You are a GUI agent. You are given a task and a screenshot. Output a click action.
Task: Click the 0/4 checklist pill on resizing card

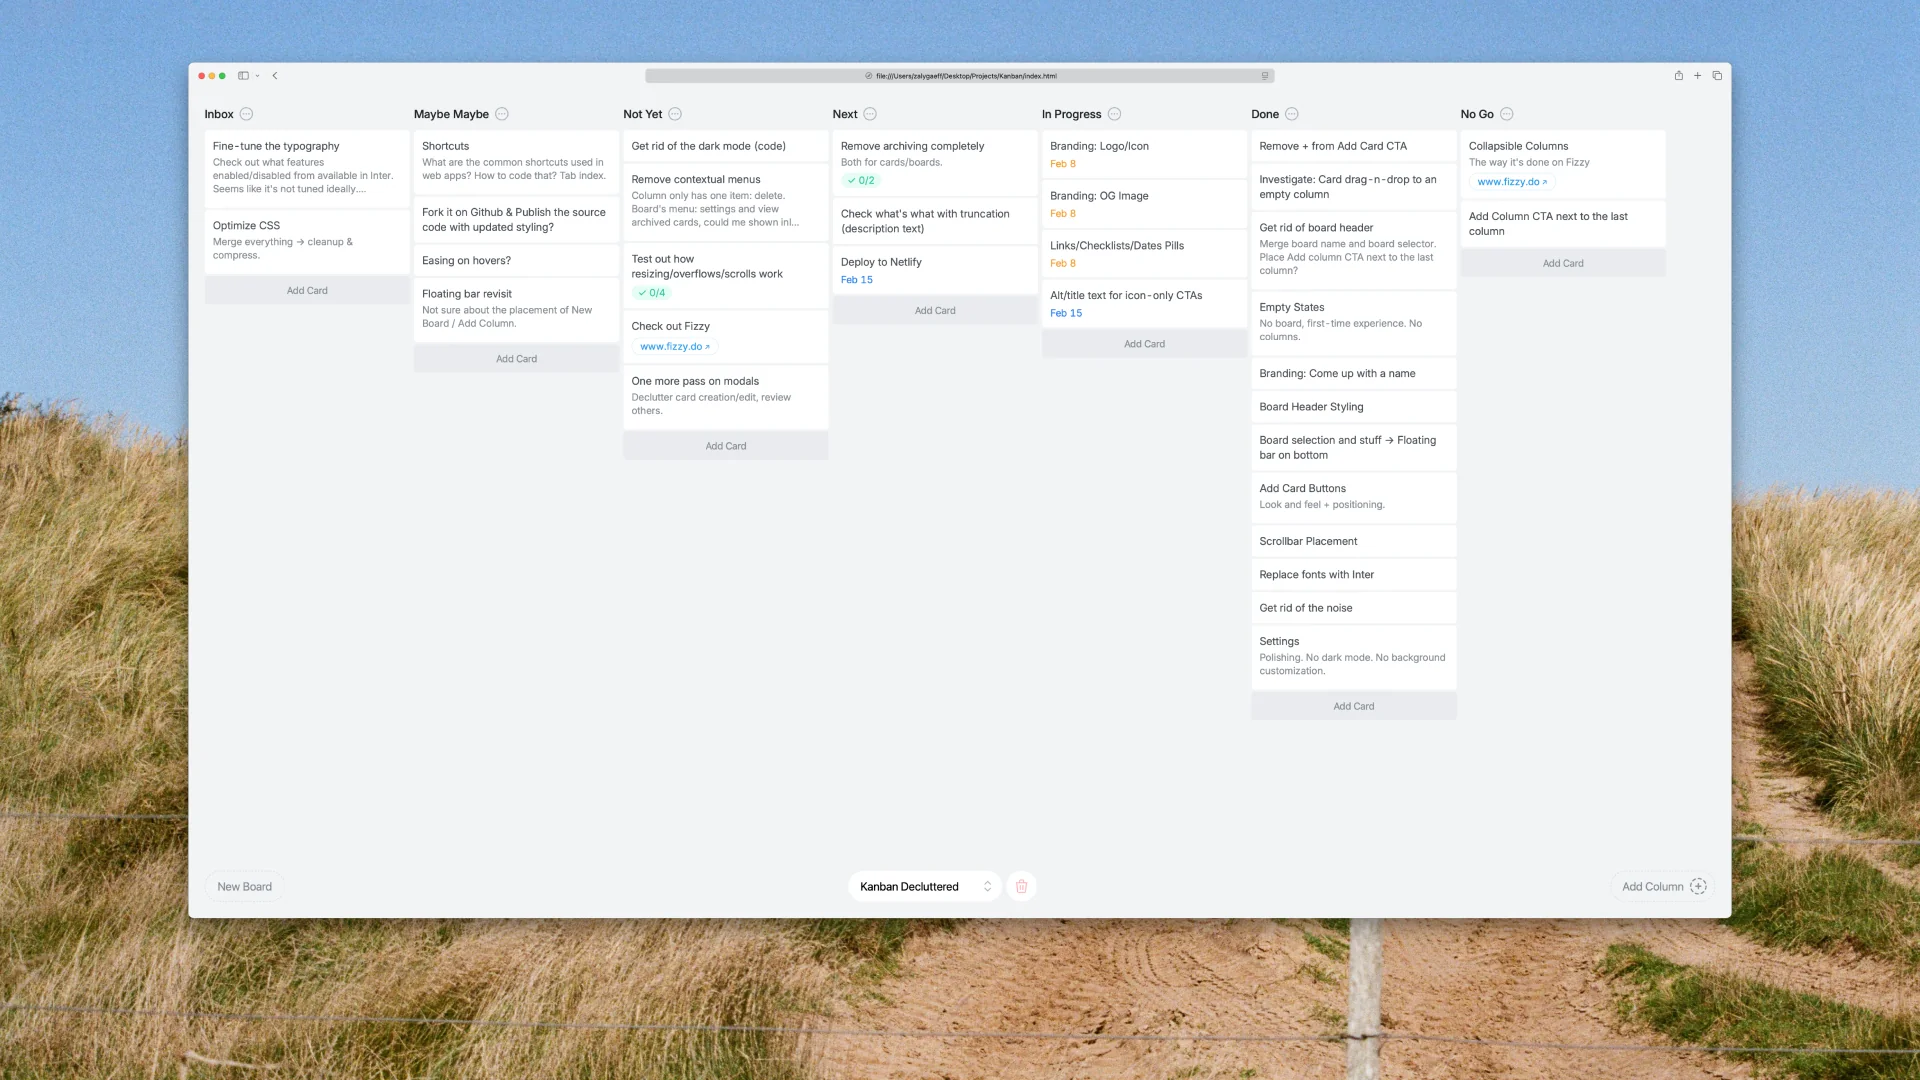pos(651,293)
